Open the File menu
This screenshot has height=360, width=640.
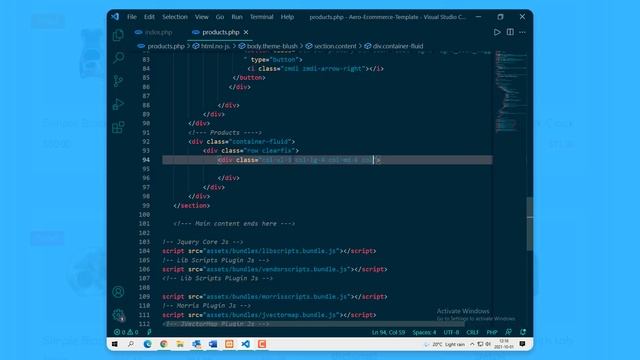click(x=131, y=17)
